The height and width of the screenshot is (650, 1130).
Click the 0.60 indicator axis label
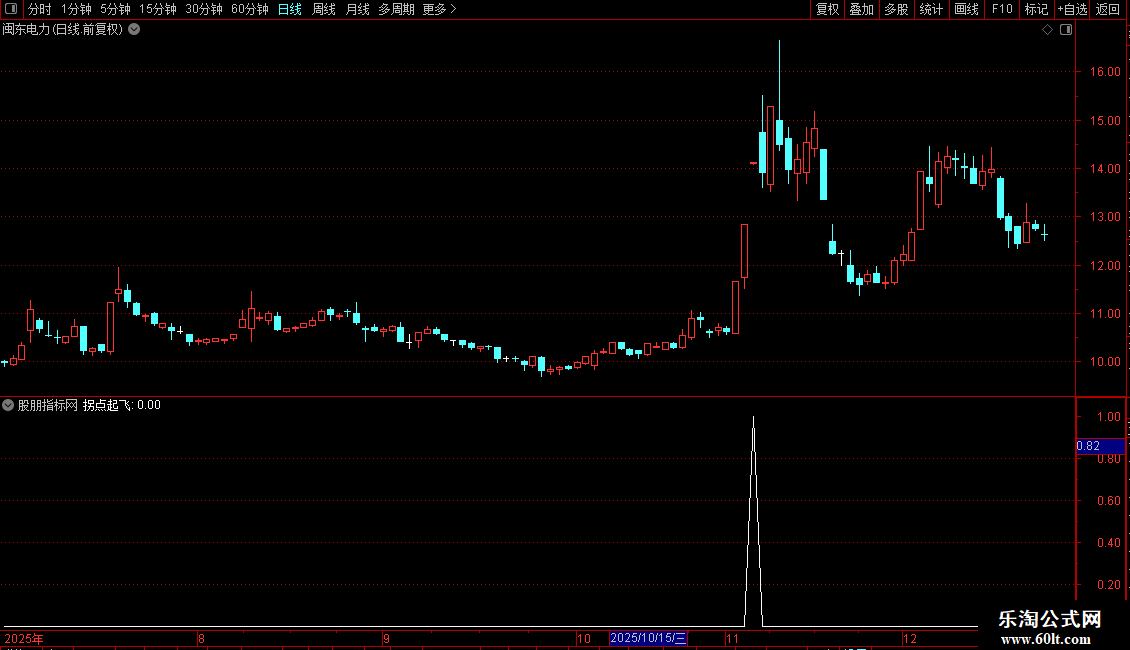pos(1108,500)
